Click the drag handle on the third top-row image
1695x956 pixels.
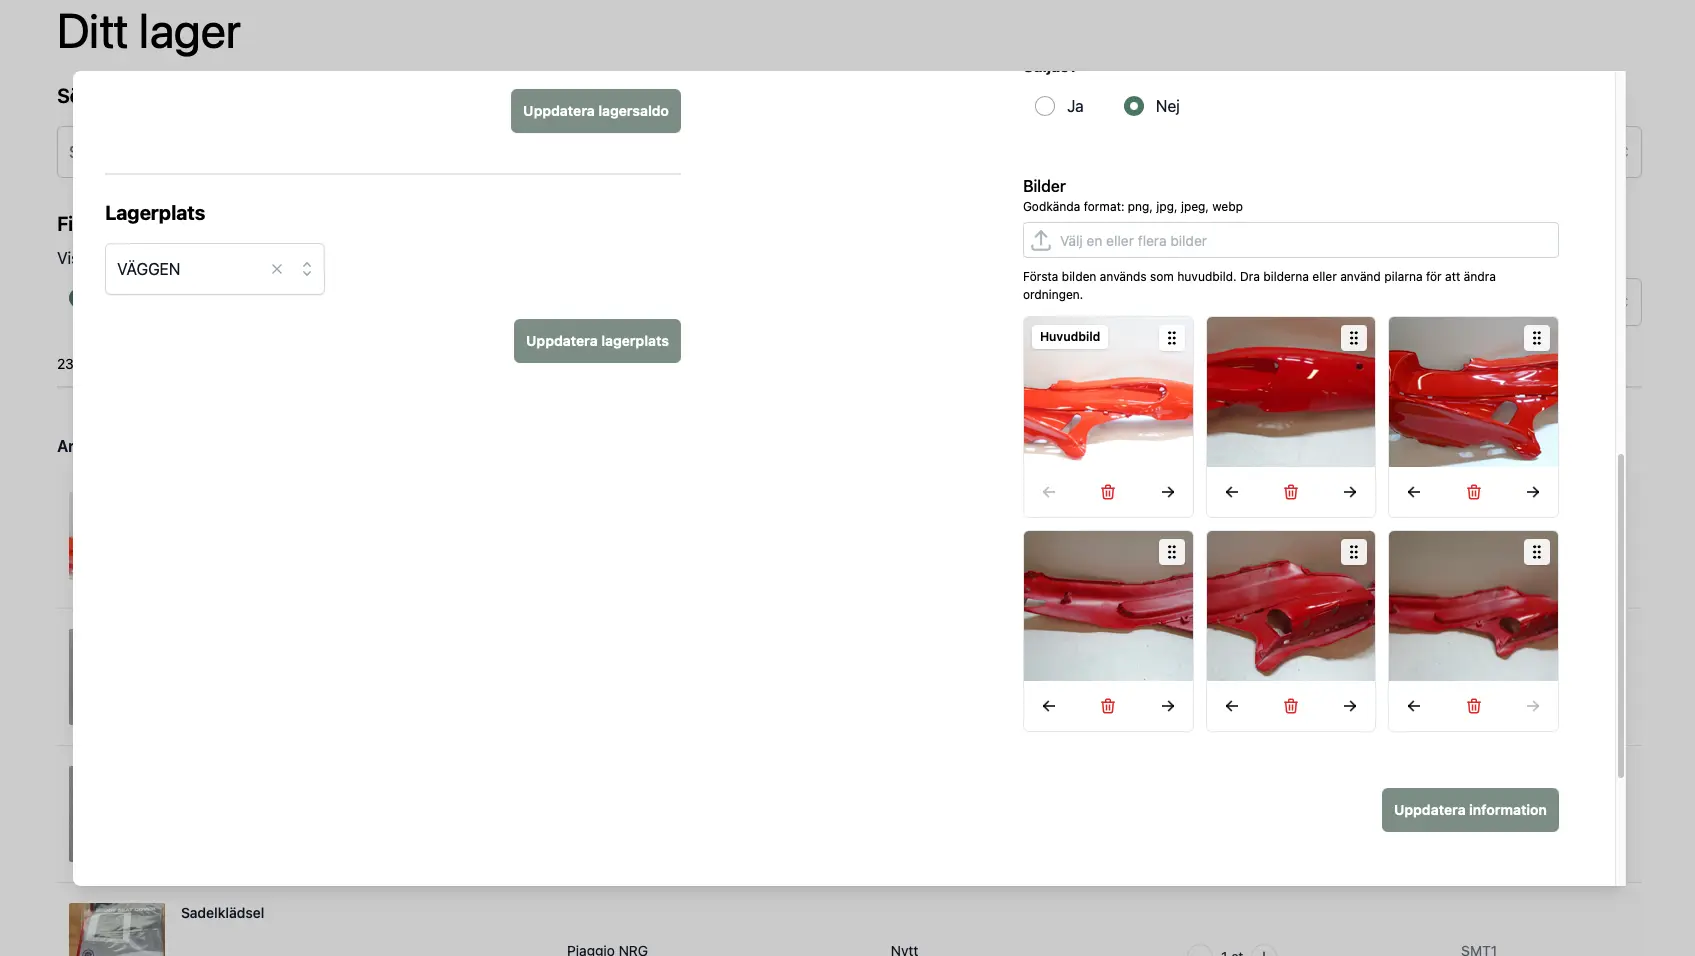pos(1537,338)
